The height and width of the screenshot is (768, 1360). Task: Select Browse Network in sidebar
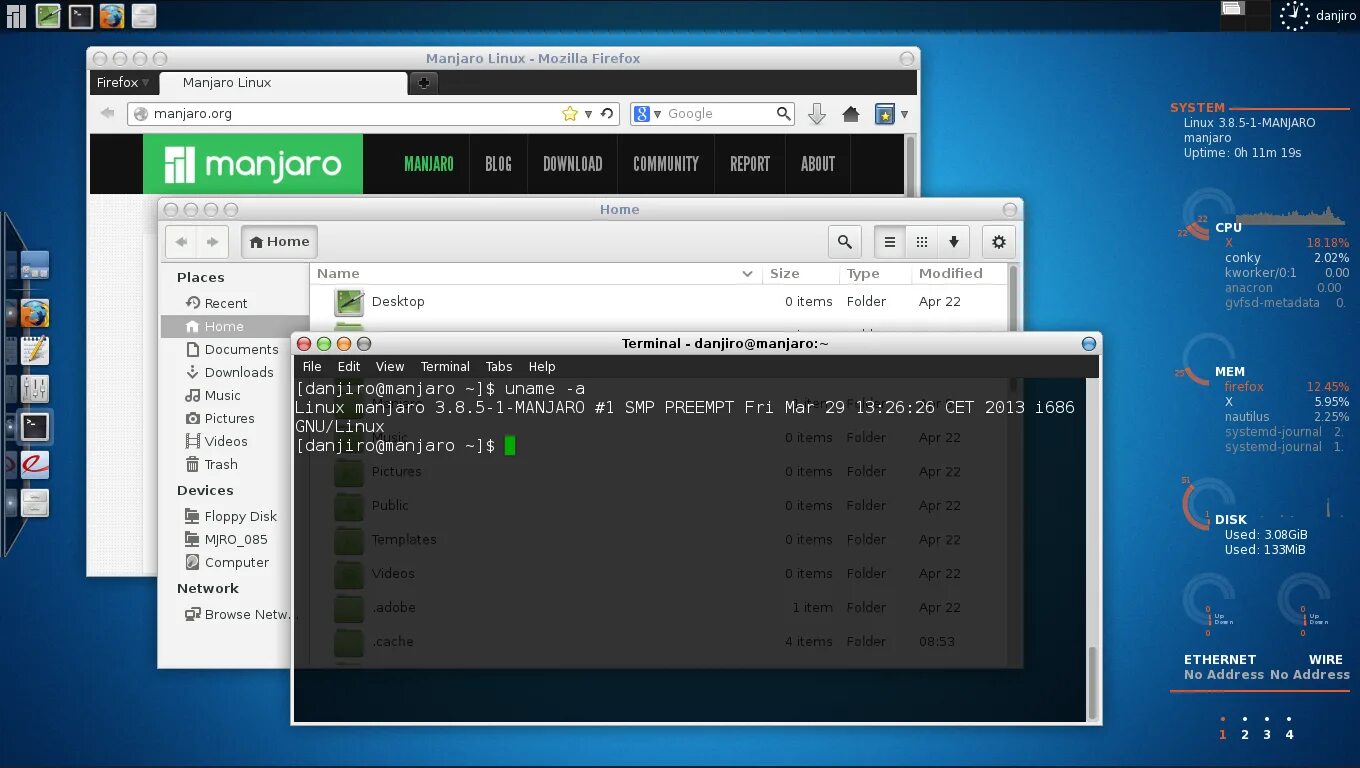(x=234, y=614)
